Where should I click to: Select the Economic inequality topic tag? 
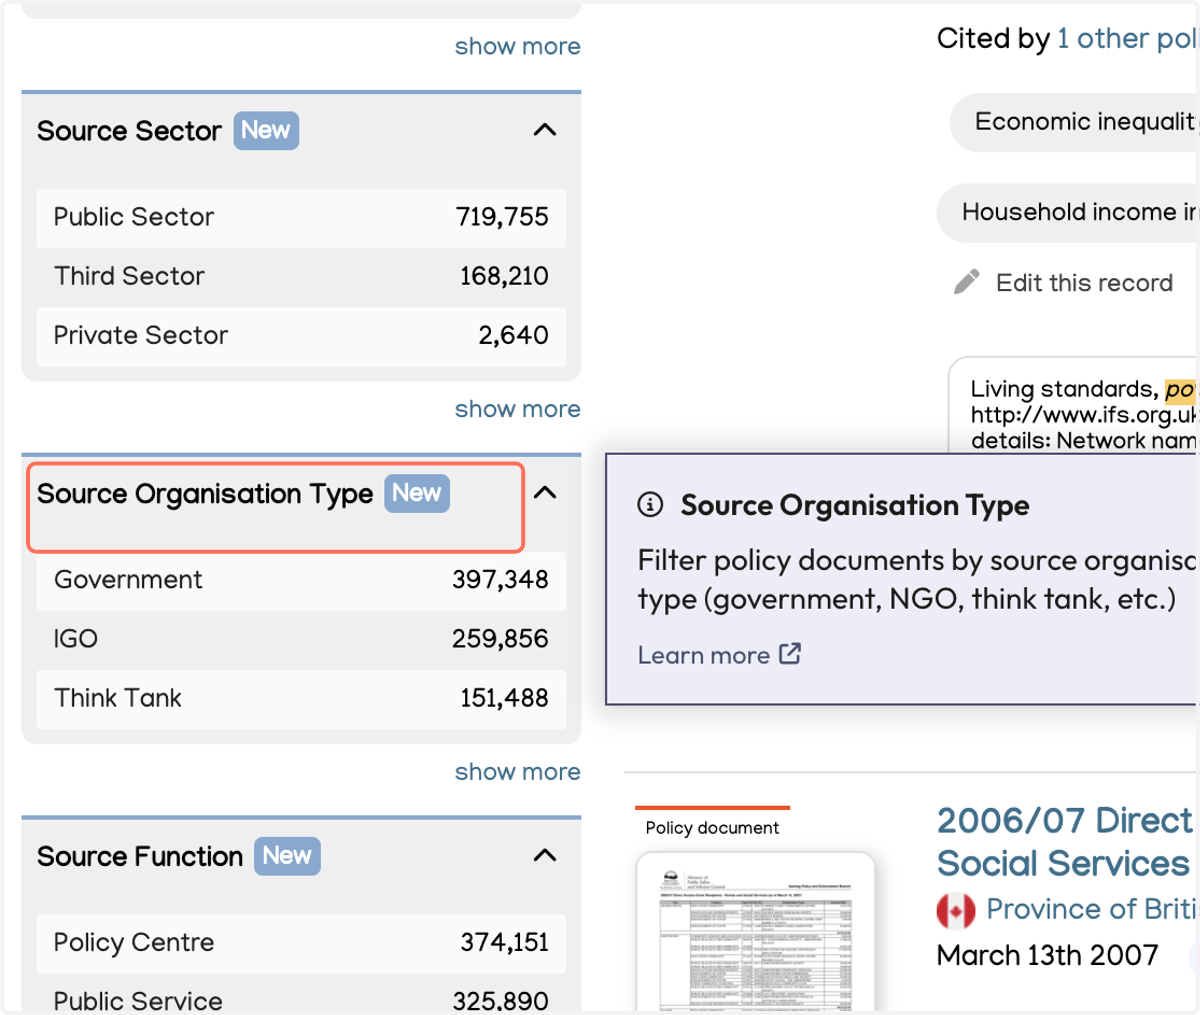pos(1074,122)
